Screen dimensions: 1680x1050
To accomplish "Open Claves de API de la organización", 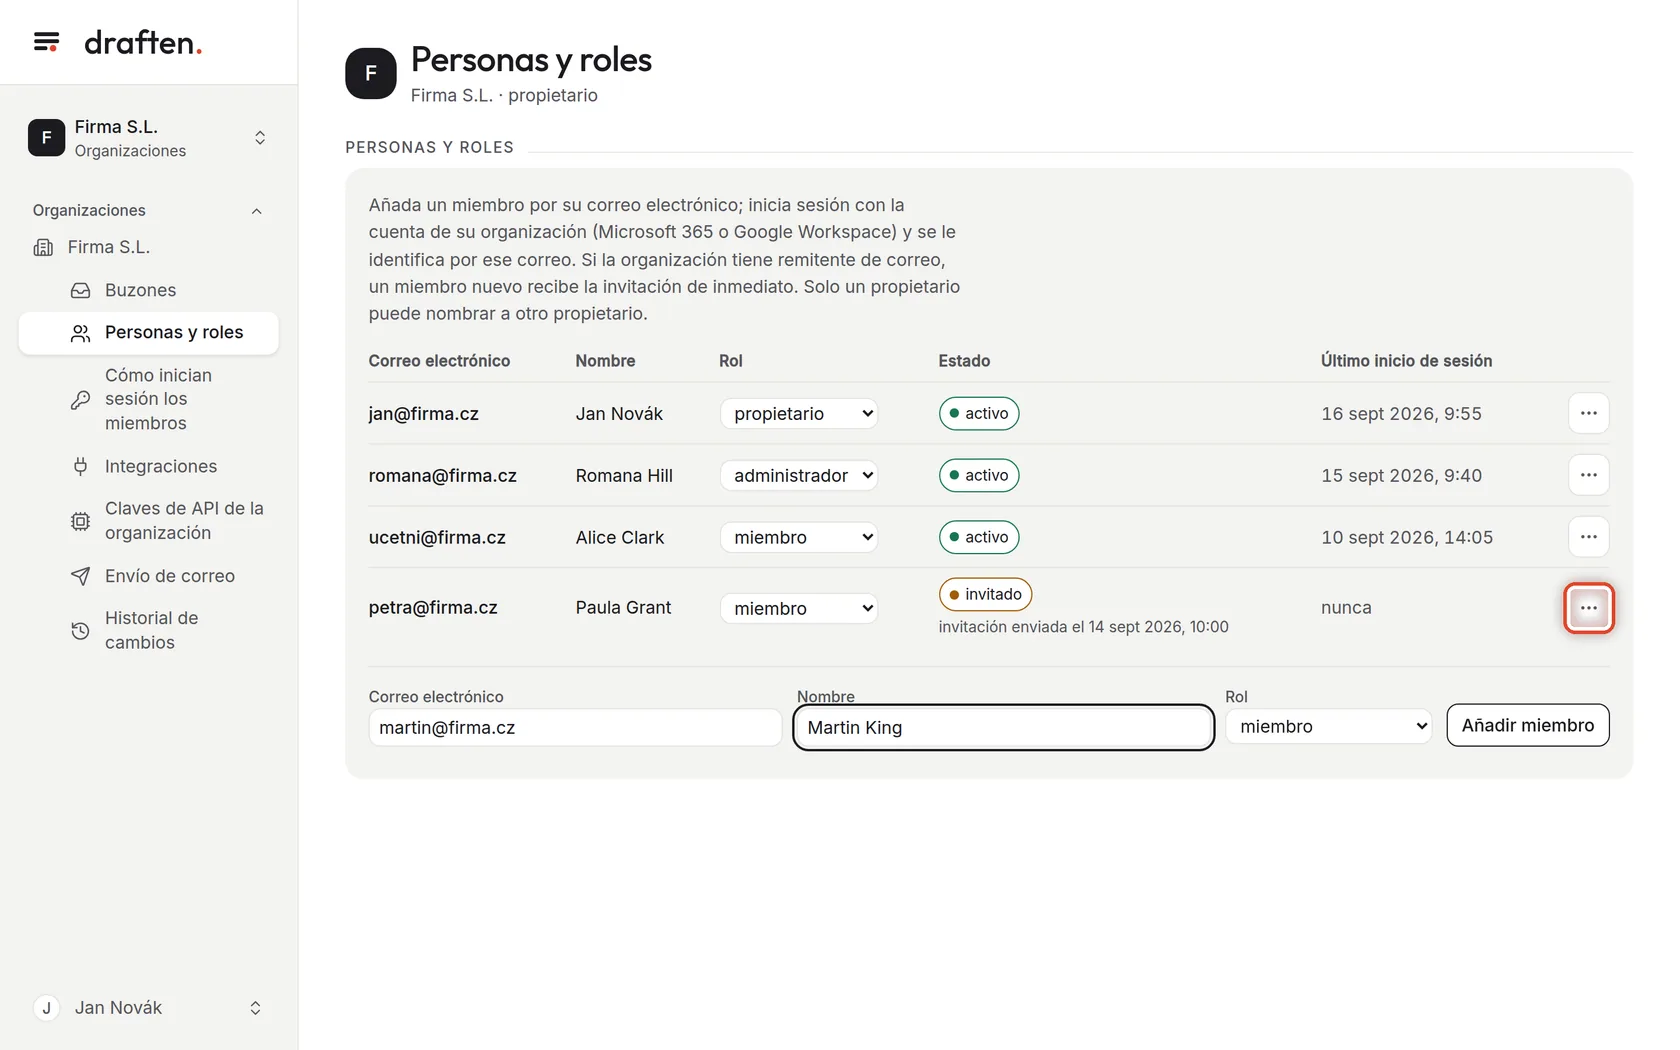I will (x=148, y=520).
